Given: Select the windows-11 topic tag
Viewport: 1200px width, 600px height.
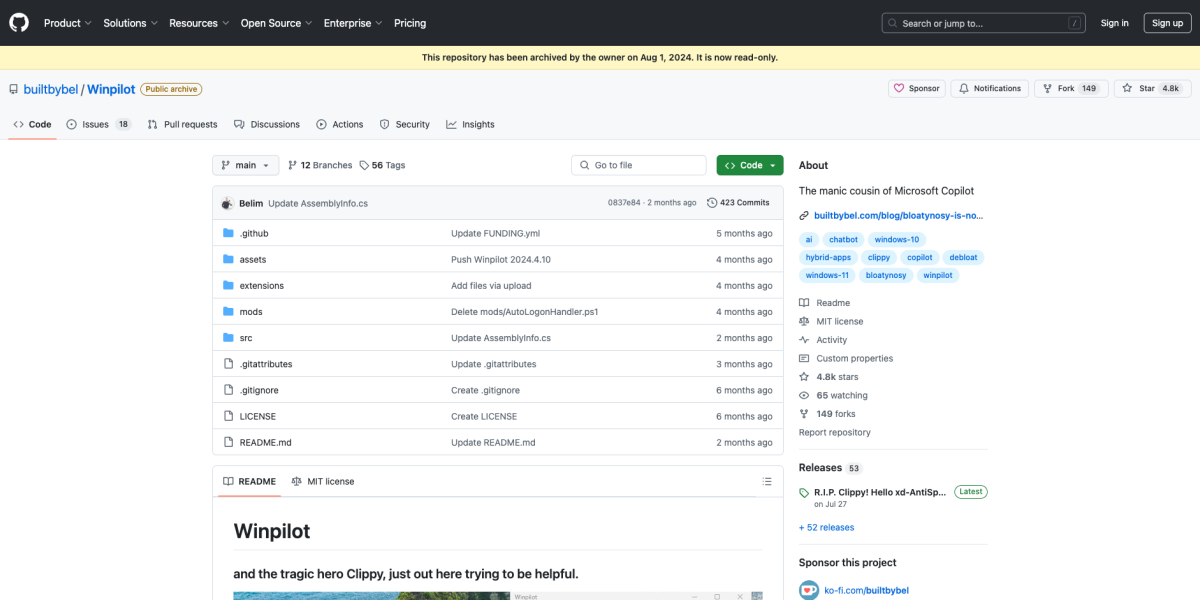Looking at the screenshot, I should pyautogui.click(x=826, y=275).
